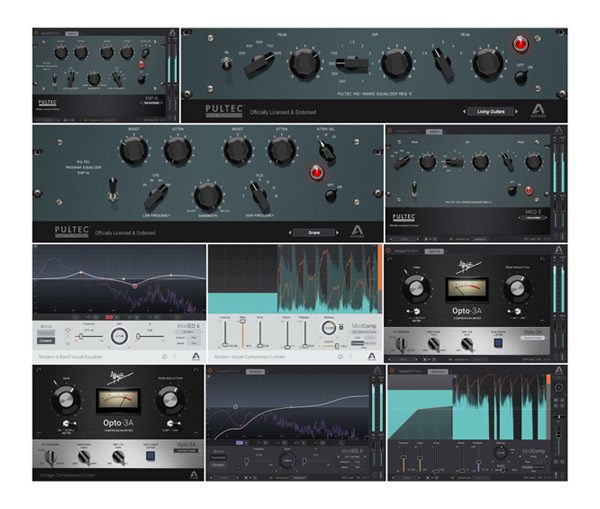Screen dimensions: 600x509
Task: Click the Peak Reduction knob on large Opto-3A
Action: tap(170, 400)
